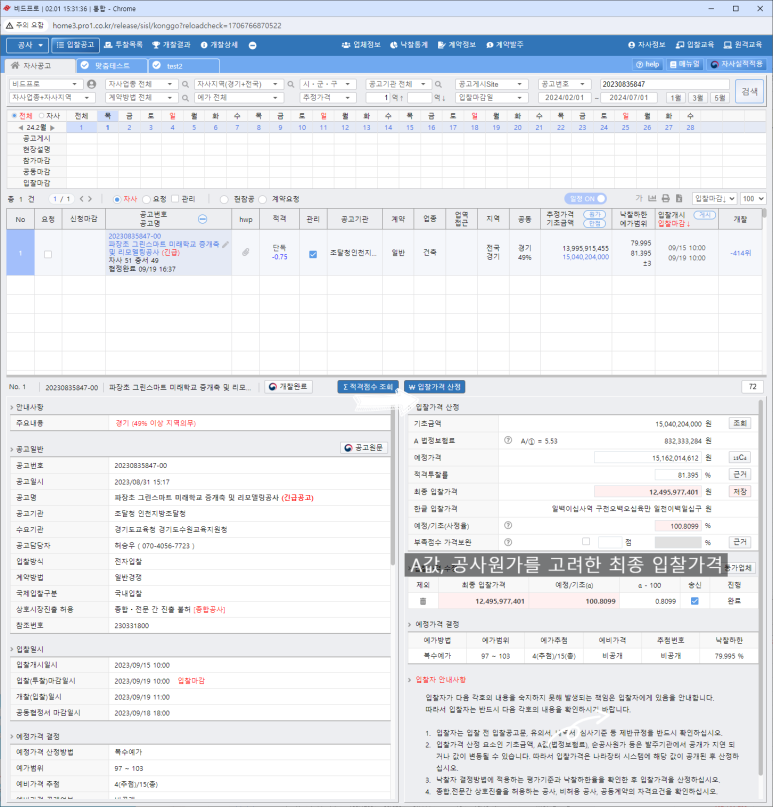Image resolution: width=773 pixels, height=807 pixels.
Task: Go to previous month arrow before 24.2월
Action: 21,128
